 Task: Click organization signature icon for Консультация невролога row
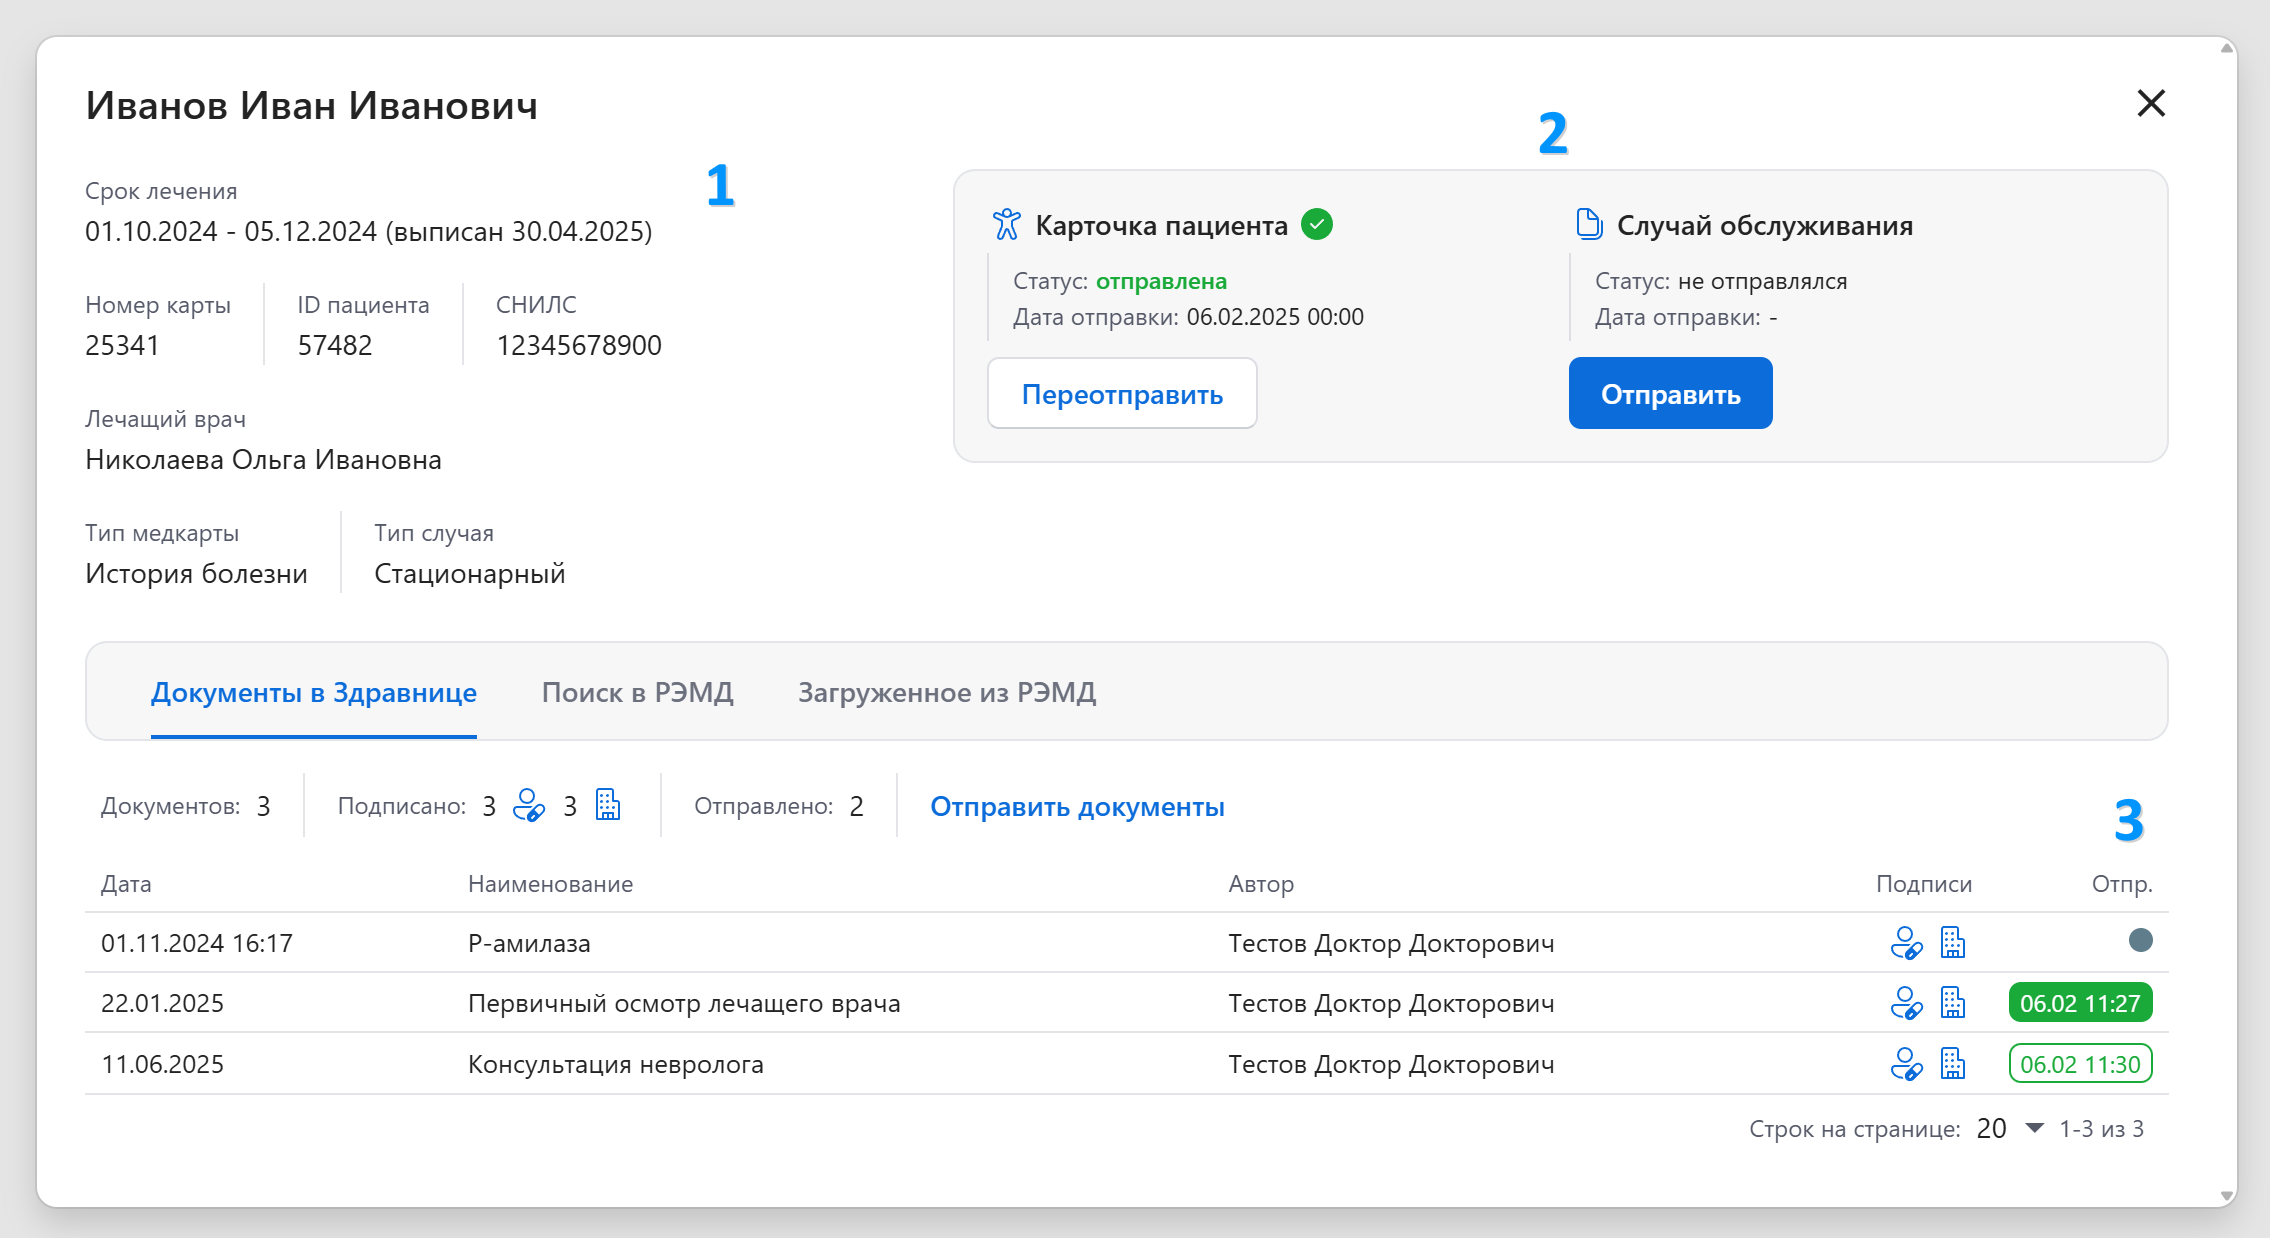click(1952, 1063)
